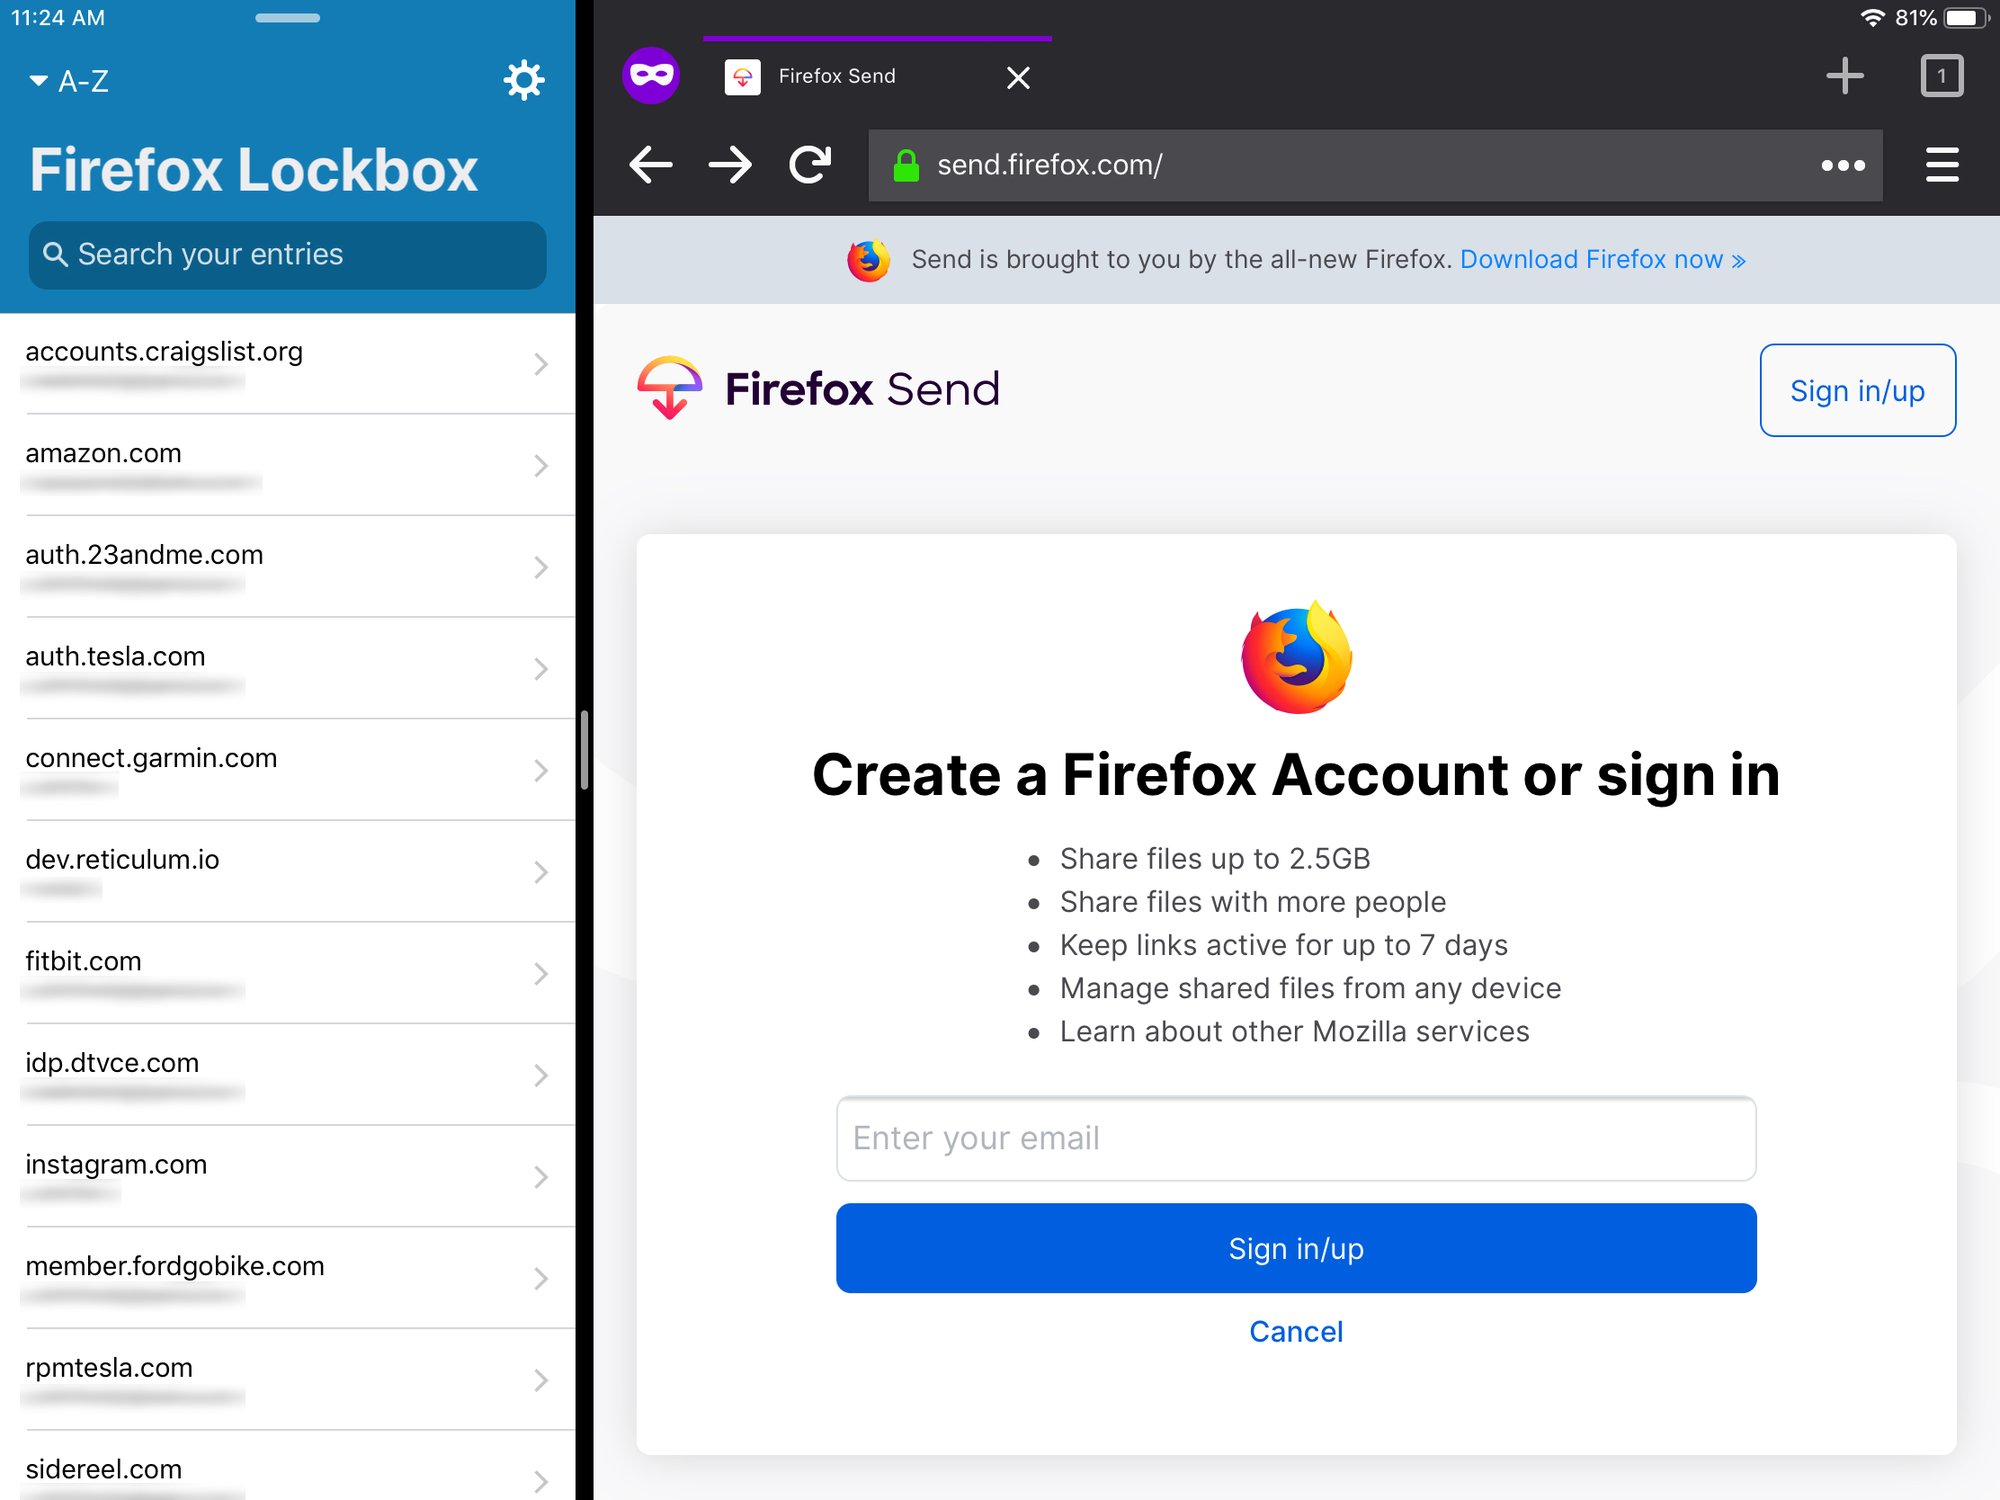Click the Lockbox search bar icon
This screenshot has width=2000, height=1500.
pyautogui.click(x=54, y=252)
